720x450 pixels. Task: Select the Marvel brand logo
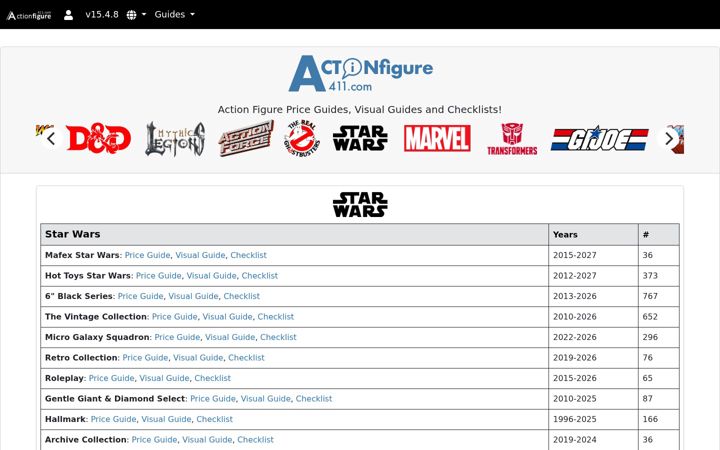click(x=437, y=139)
